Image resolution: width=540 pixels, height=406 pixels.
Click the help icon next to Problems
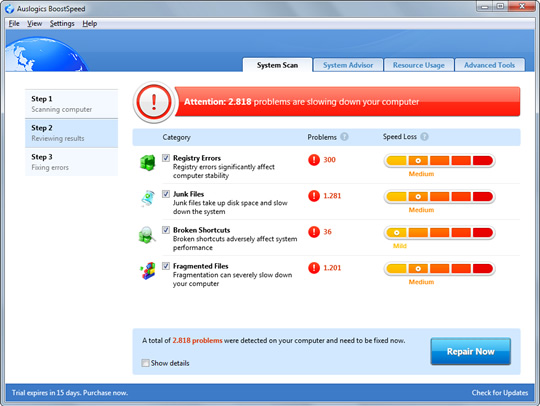point(344,137)
